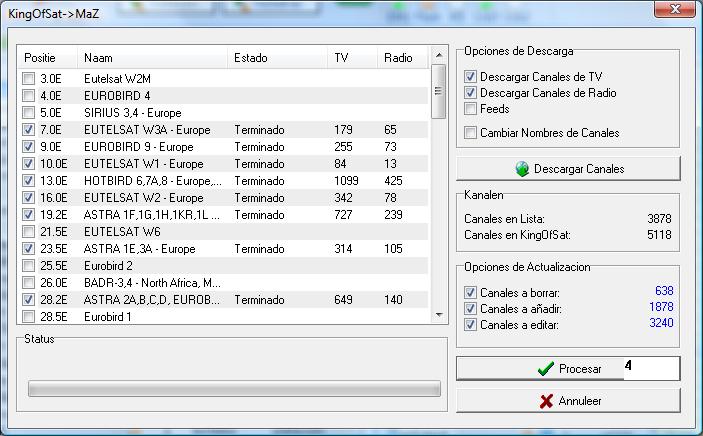The height and width of the screenshot is (436, 703).
Task: Check the 4.0E EUROBIRD 4 checkbox
Action: tap(28, 96)
